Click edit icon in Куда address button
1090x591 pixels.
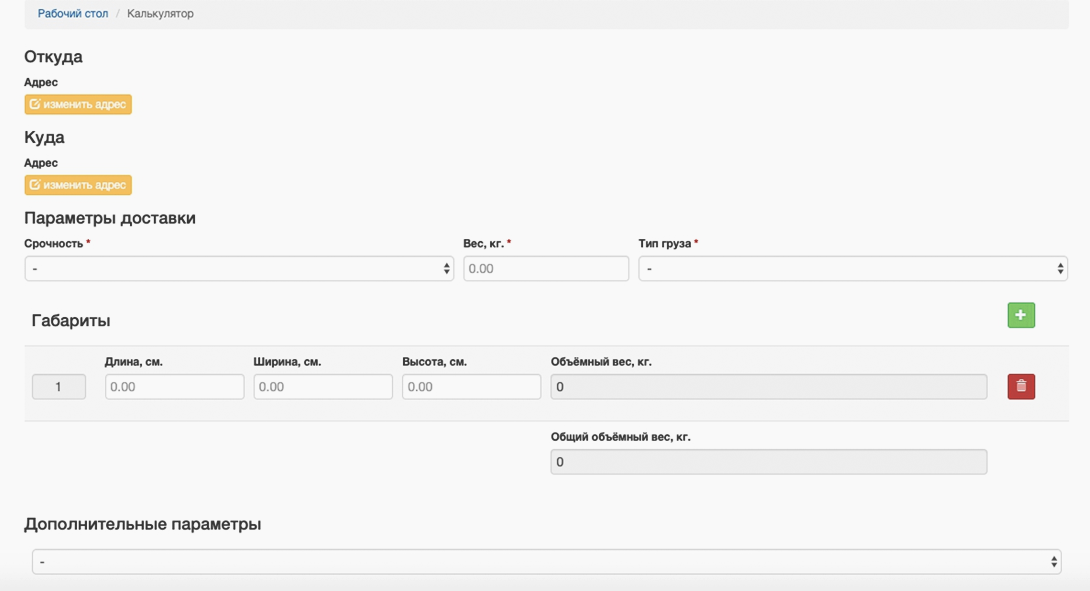point(35,185)
